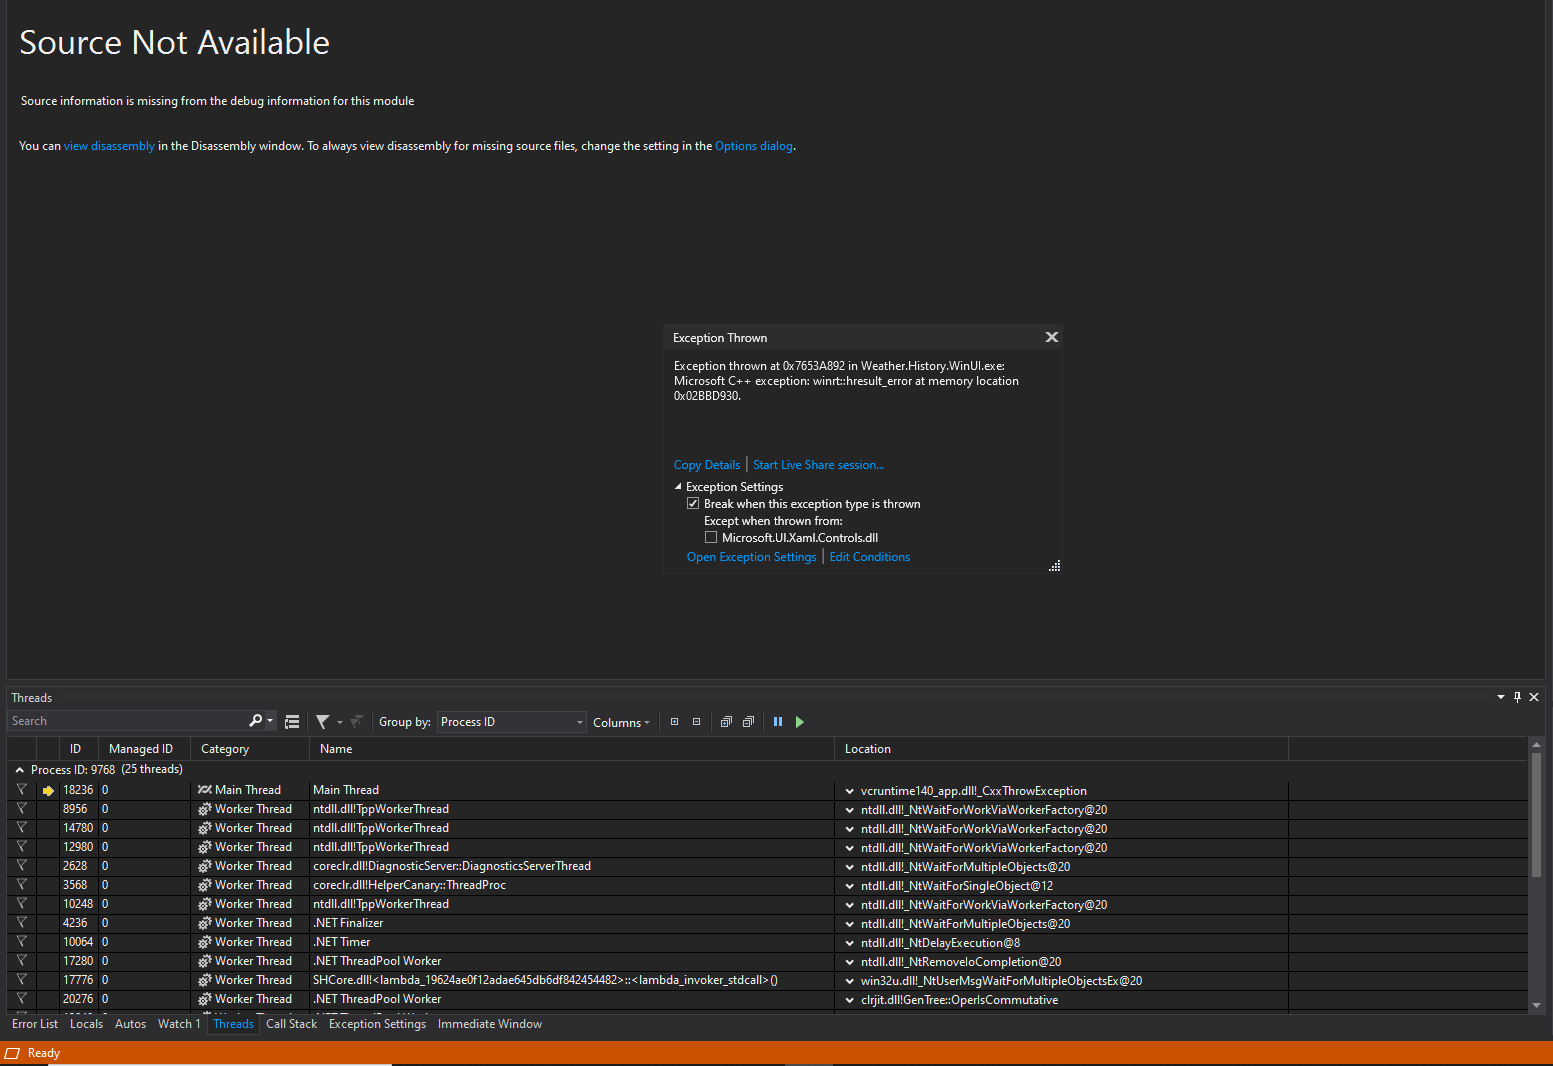
Task: Click gear icon of thread 8956 Worker Thread
Action: [205, 809]
